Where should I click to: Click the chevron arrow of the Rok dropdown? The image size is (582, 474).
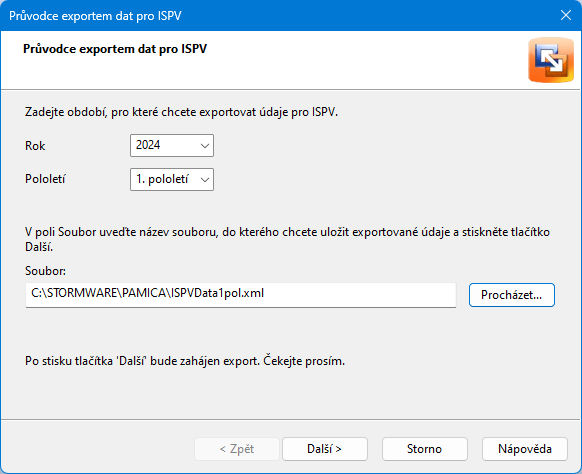pyautogui.click(x=205, y=146)
